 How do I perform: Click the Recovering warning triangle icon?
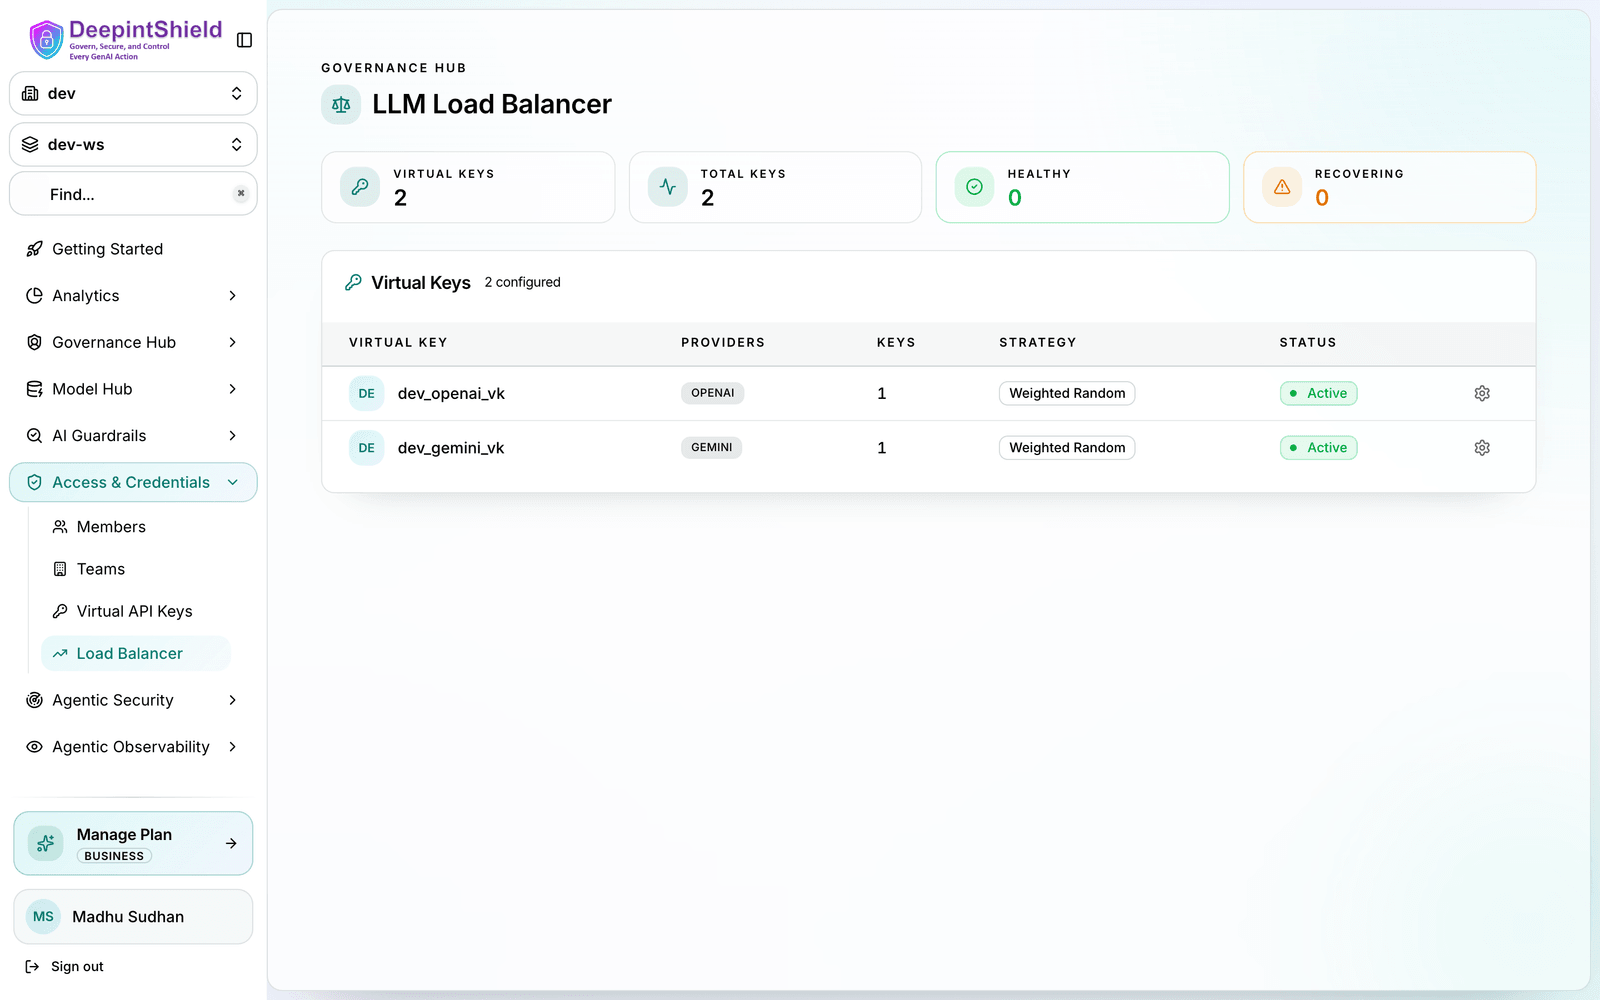tap(1282, 187)
